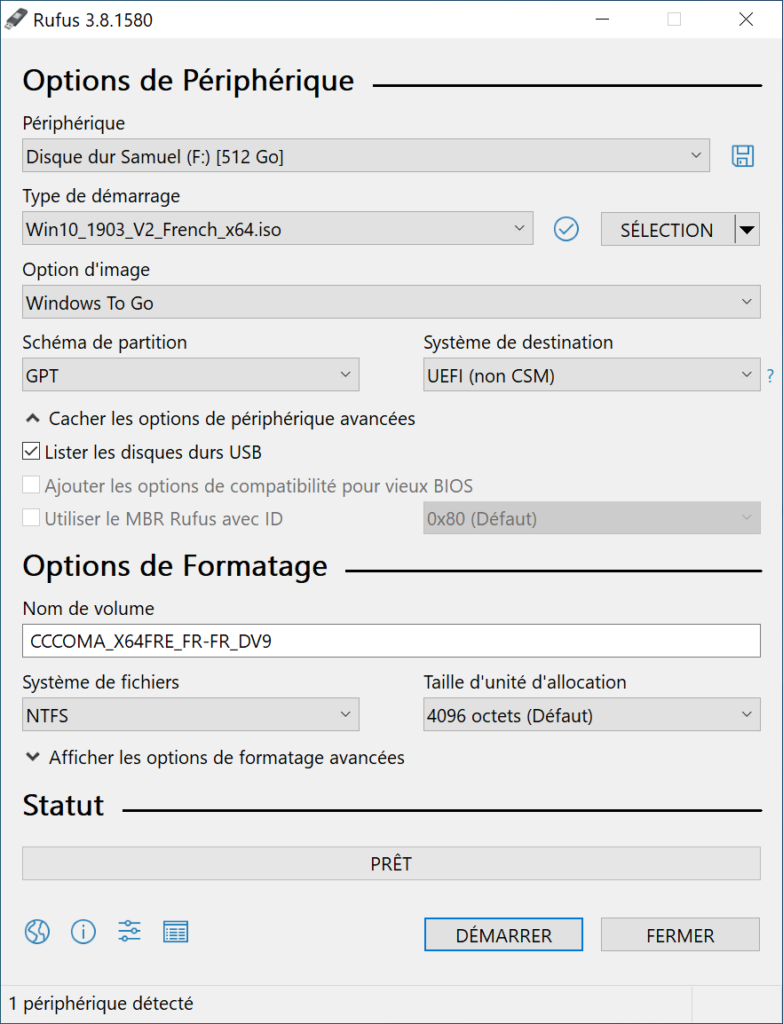783x1024 pixels.
Task: Click the save disk image icon
Action: click(743, 156)
